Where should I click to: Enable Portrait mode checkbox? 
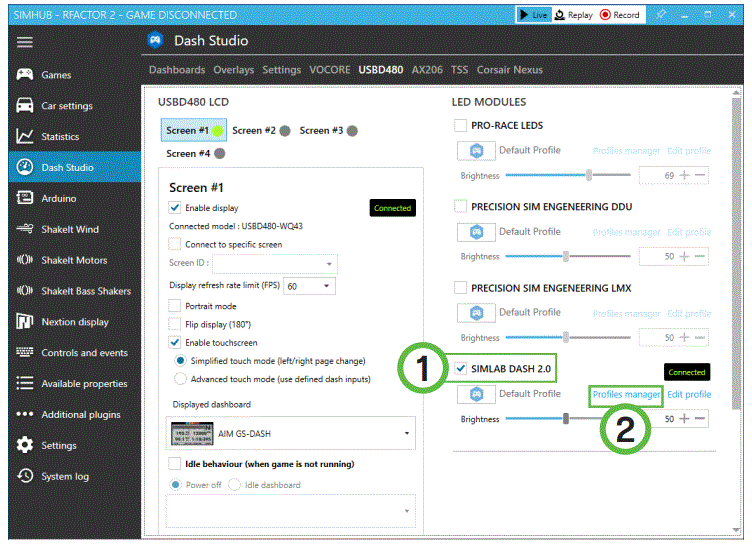(x=175, y=305)
